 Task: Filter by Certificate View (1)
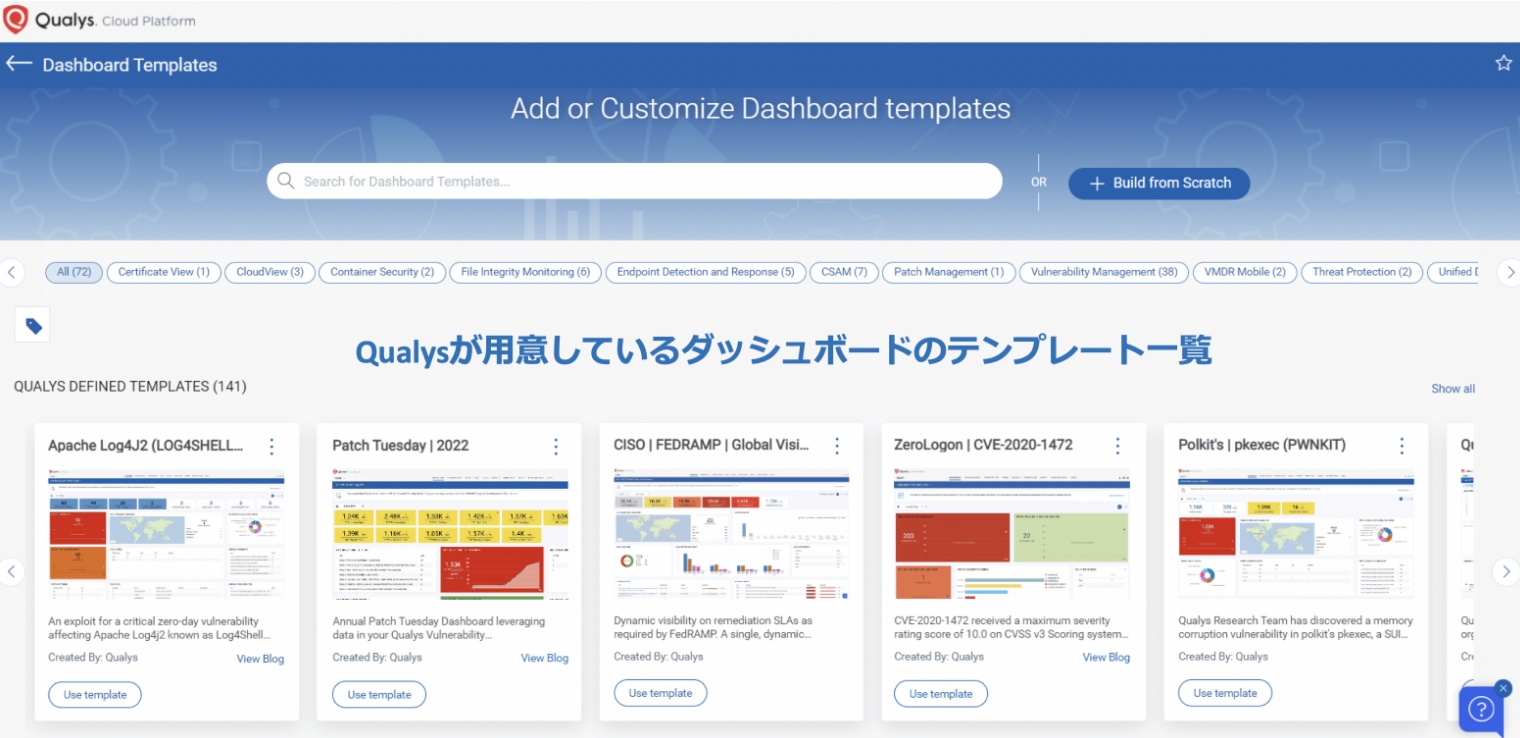pos(164,272)
